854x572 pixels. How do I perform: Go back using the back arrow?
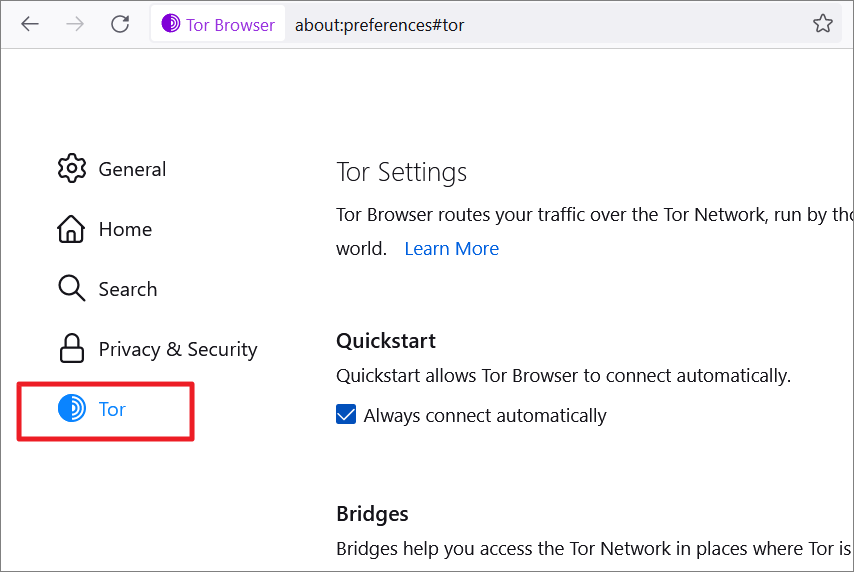[x=30, y=24]
